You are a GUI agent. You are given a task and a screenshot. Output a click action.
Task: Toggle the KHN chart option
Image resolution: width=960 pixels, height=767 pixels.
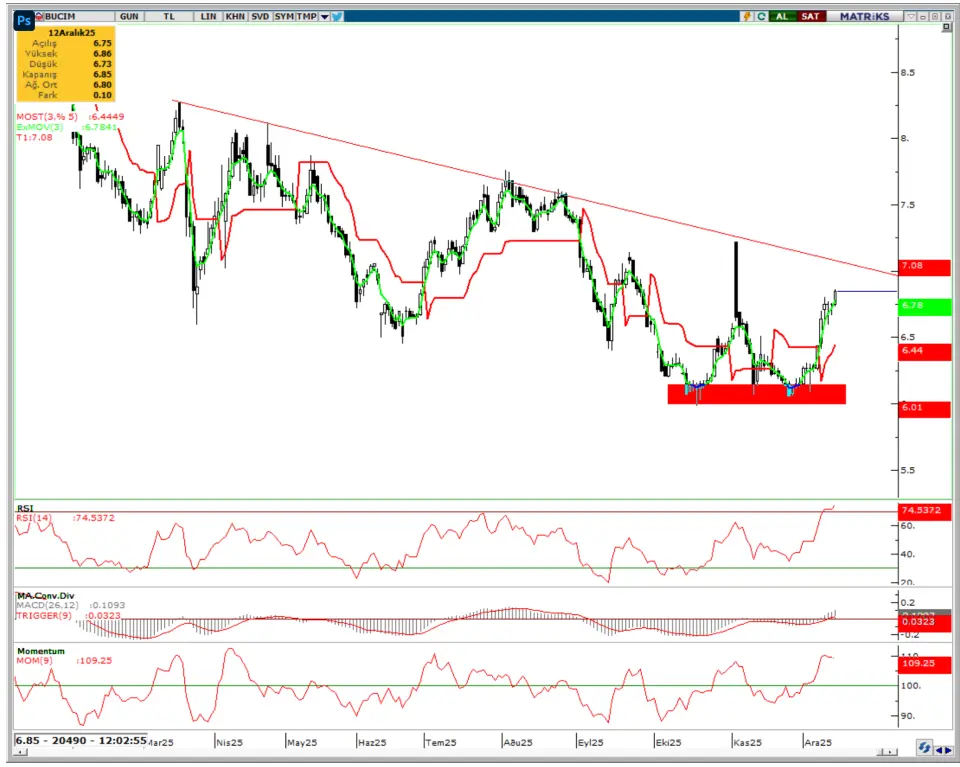tap(235, 17)
